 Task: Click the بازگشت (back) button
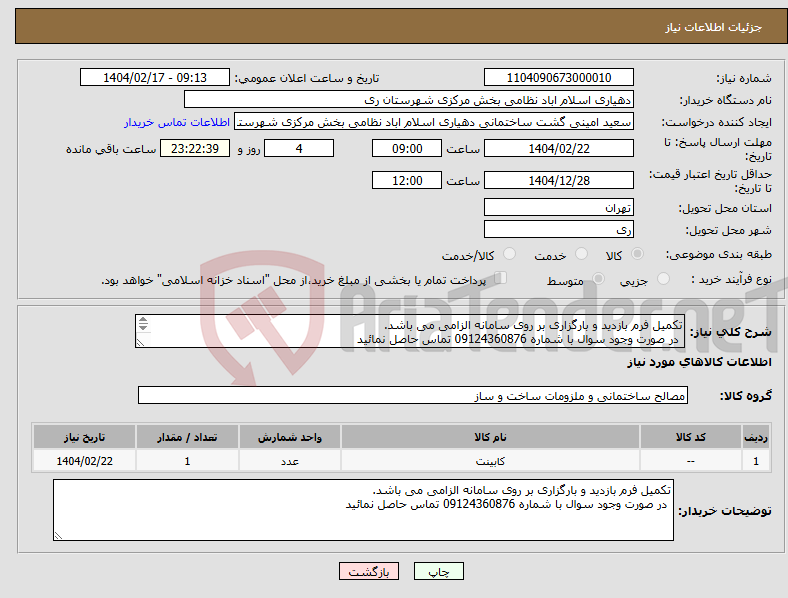(369, 571)
